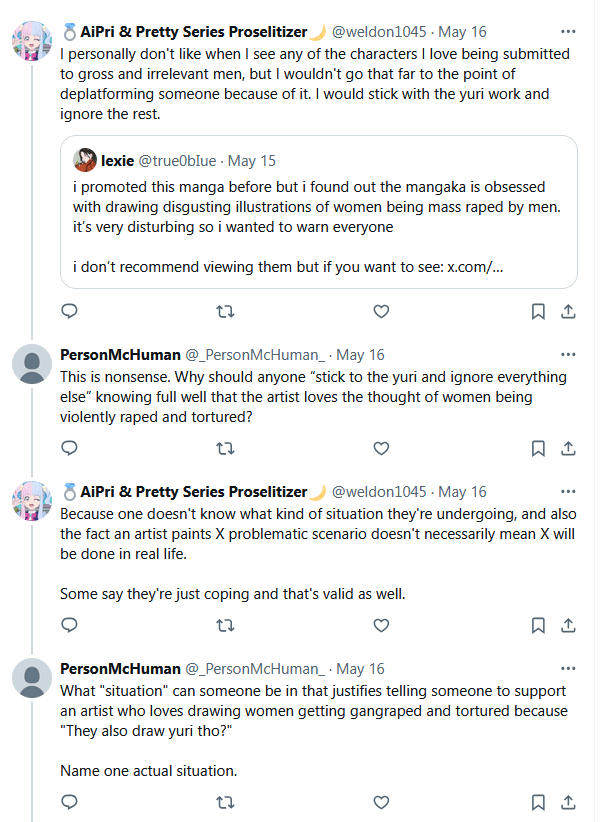Screen dimensions: 612x822
Task: Share weldon1045's first tweet
Action: click(x=568, y=311)
